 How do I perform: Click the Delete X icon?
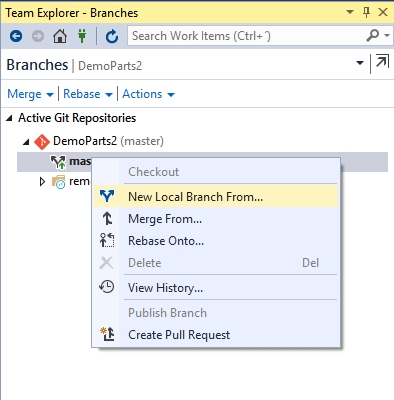point(106,263)
